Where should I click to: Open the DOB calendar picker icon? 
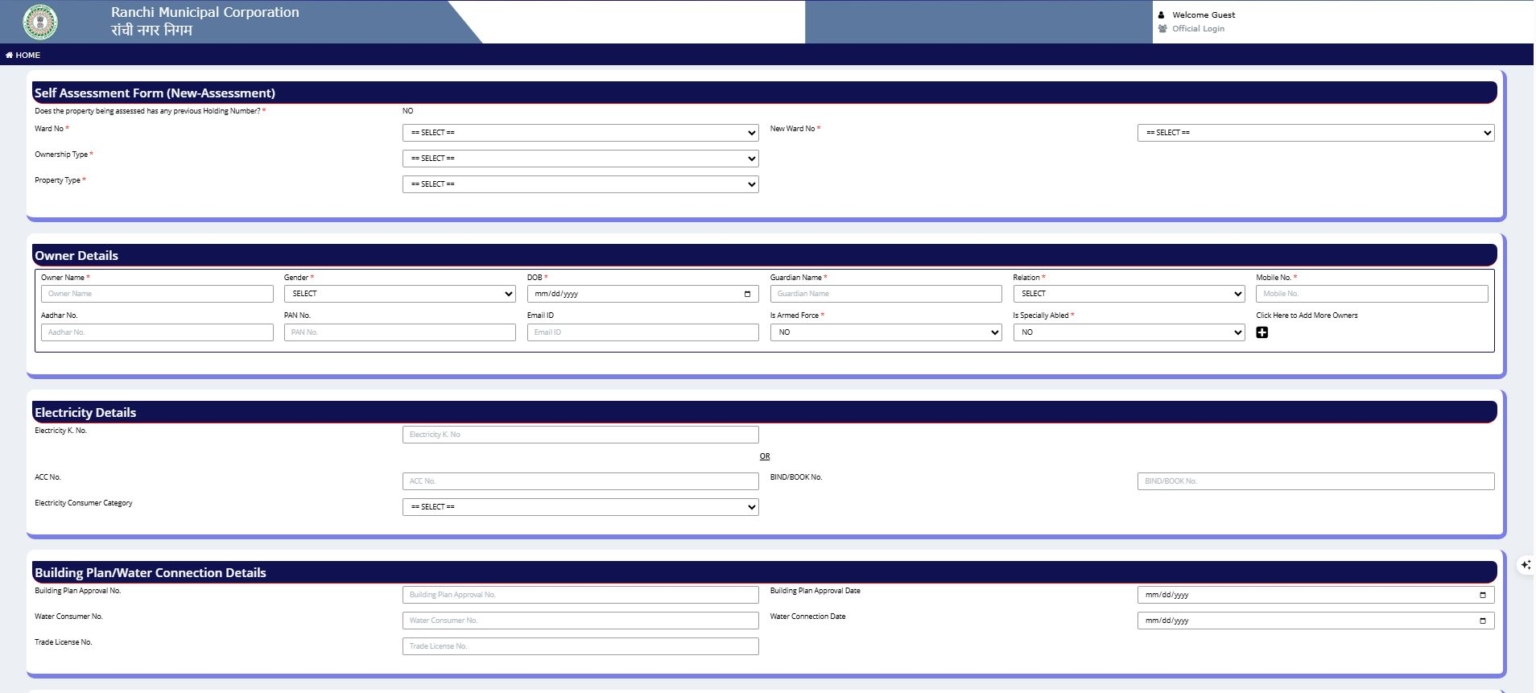tap(747, 294)
